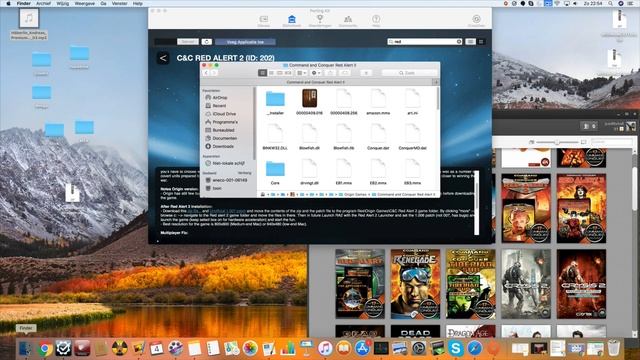Clear the 'red' search text in Porting Kit
640x360 pixels.
pyautogui.click(x=459, y=42)
